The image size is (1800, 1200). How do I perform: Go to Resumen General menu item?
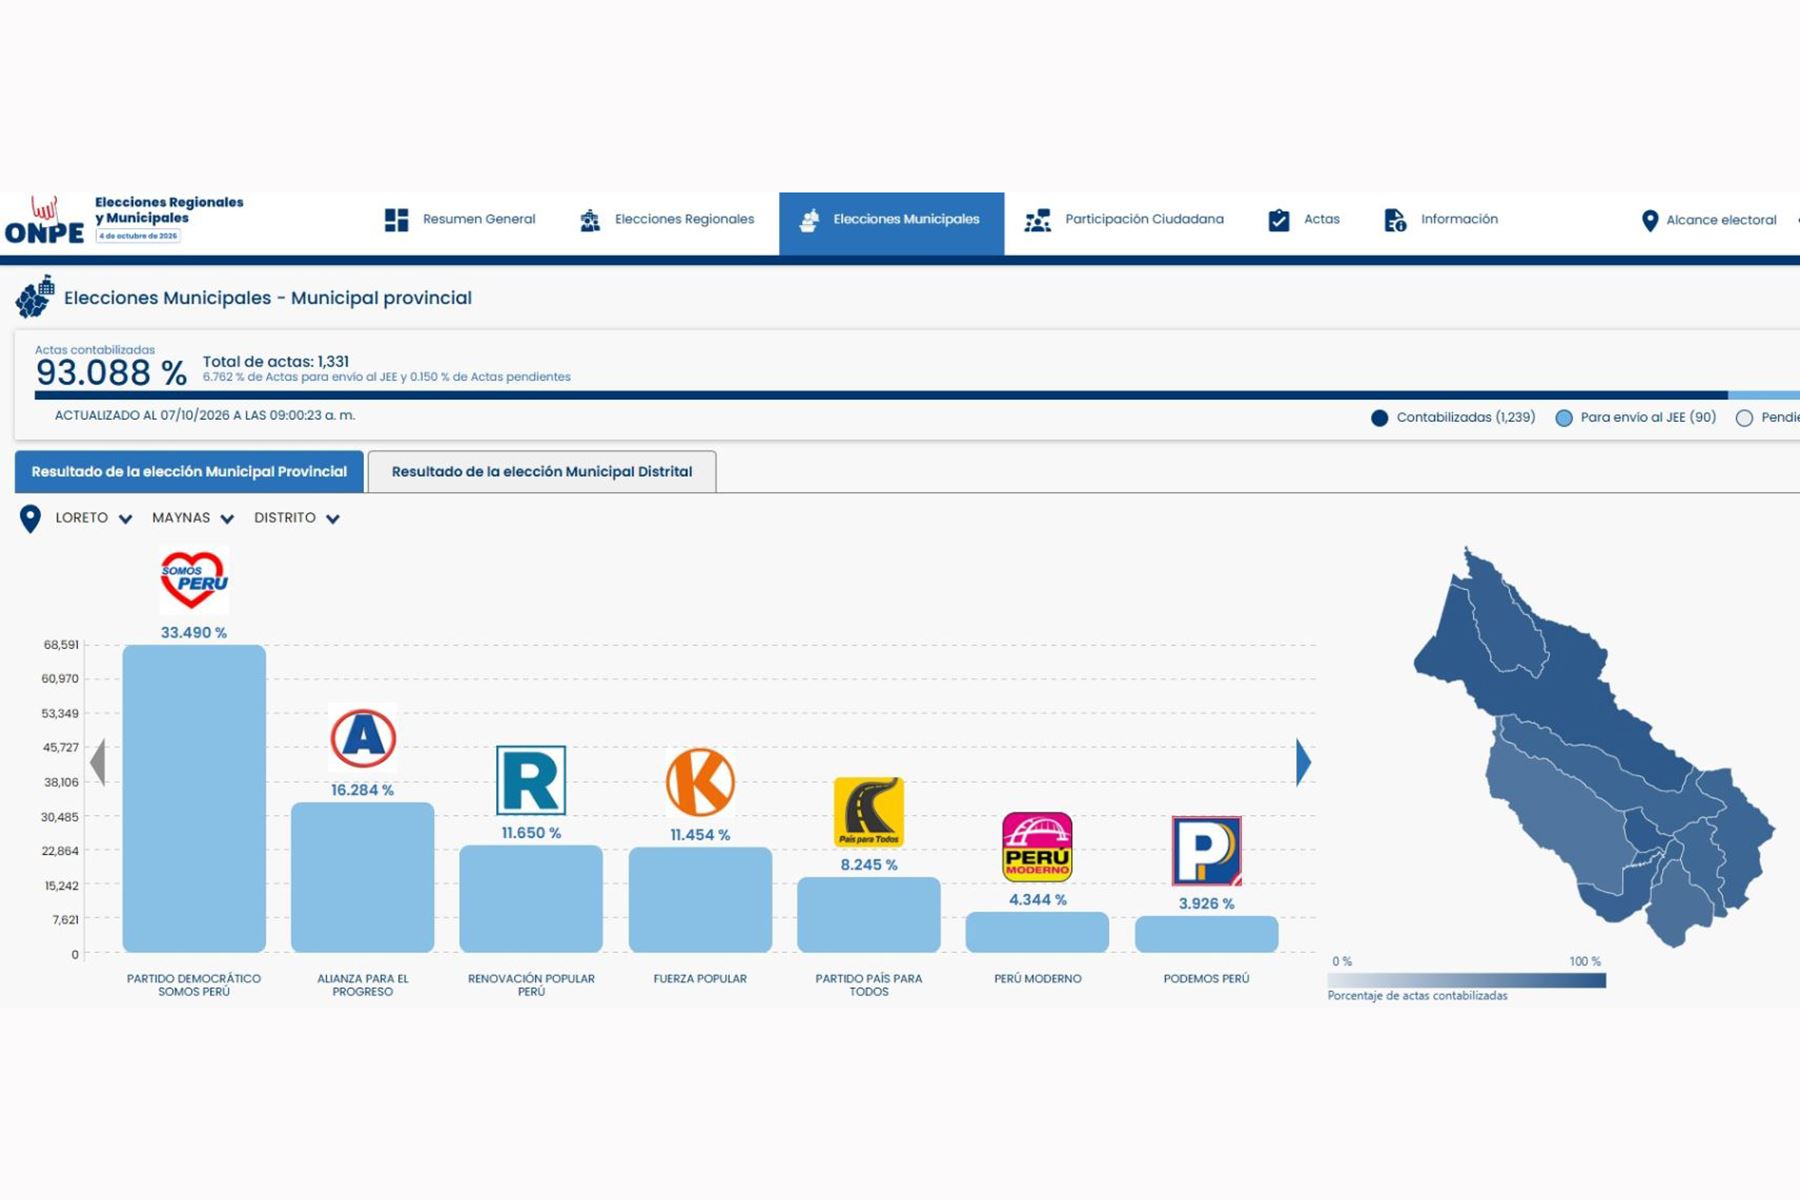(479, 219)
